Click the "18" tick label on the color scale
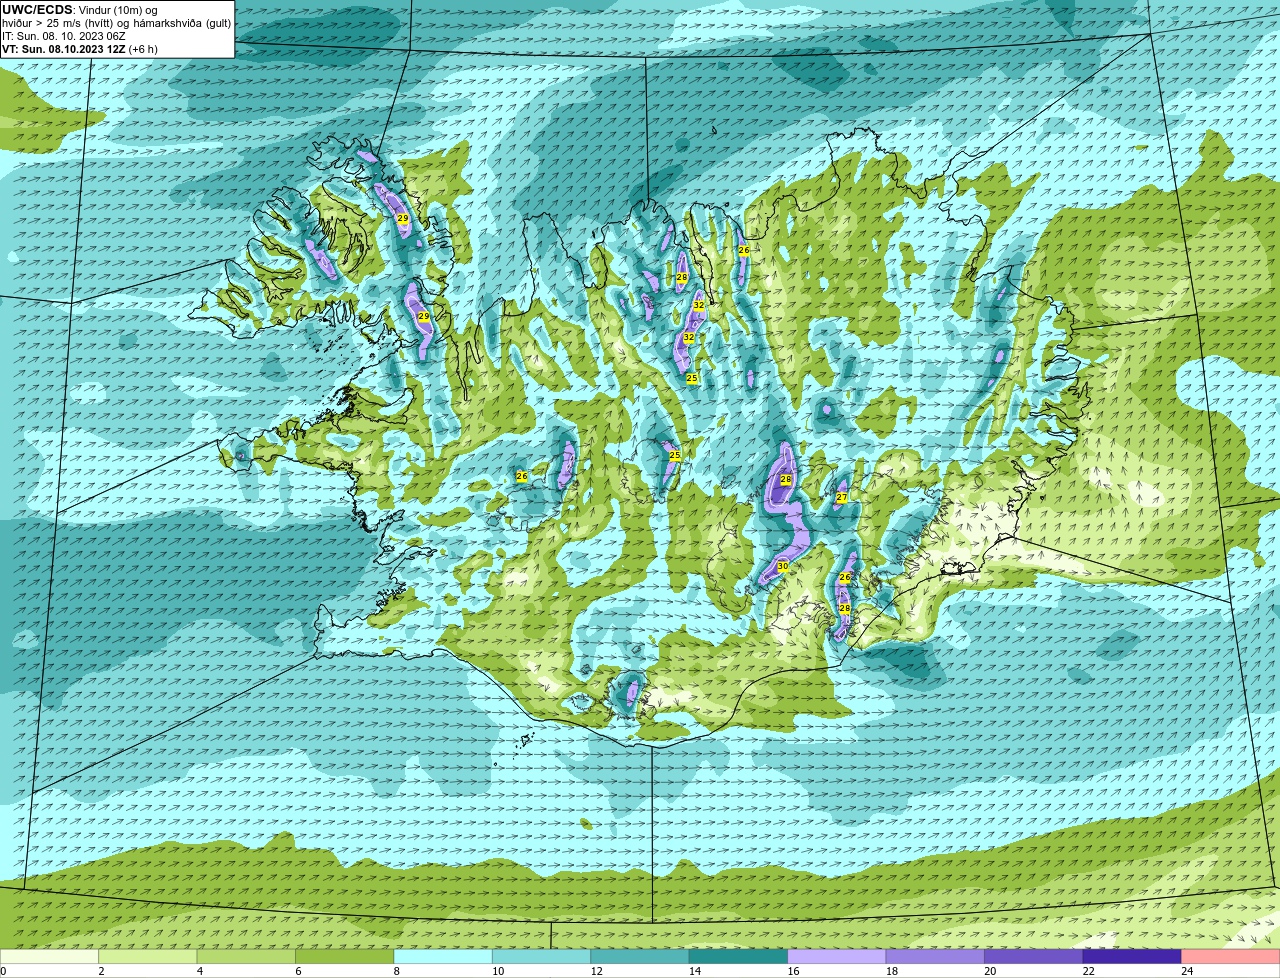Viewport: 1280px width, 978px height. pyautogui.click(x=892, y=971)
